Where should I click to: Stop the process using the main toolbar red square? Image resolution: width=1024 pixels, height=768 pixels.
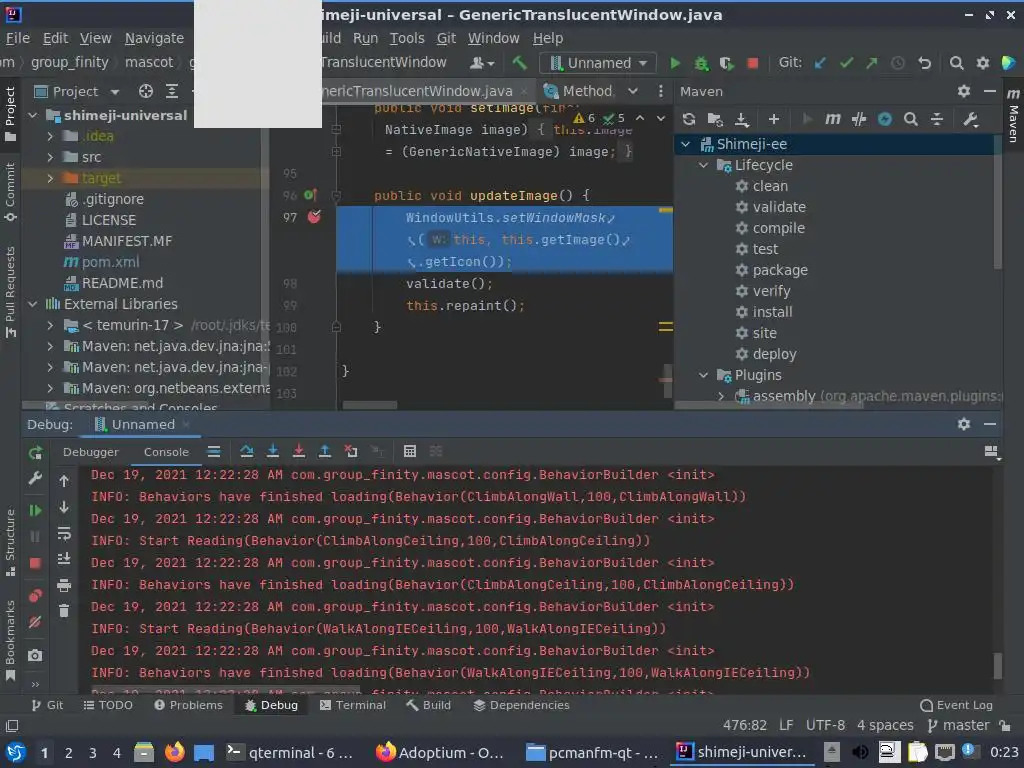[x=752, y=63]
